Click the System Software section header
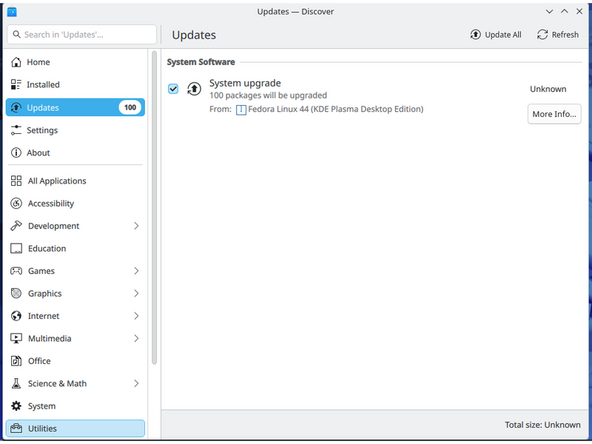592x444 pixels. pos(201,62)
